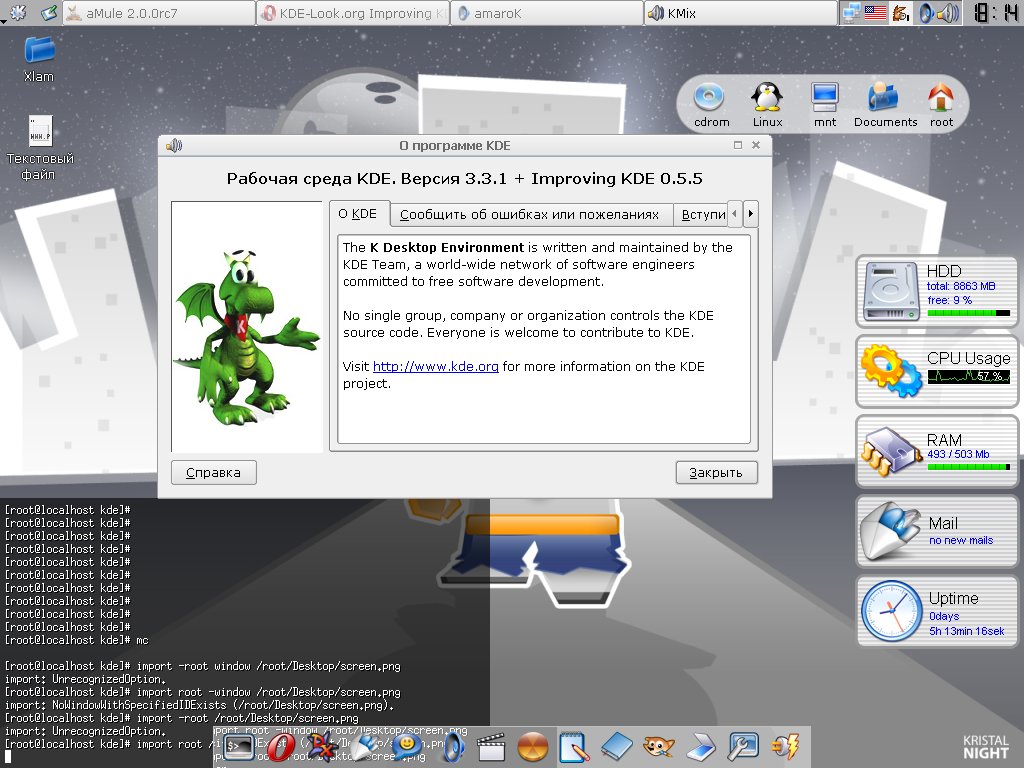Click the Закрыть button

point(716,472)
